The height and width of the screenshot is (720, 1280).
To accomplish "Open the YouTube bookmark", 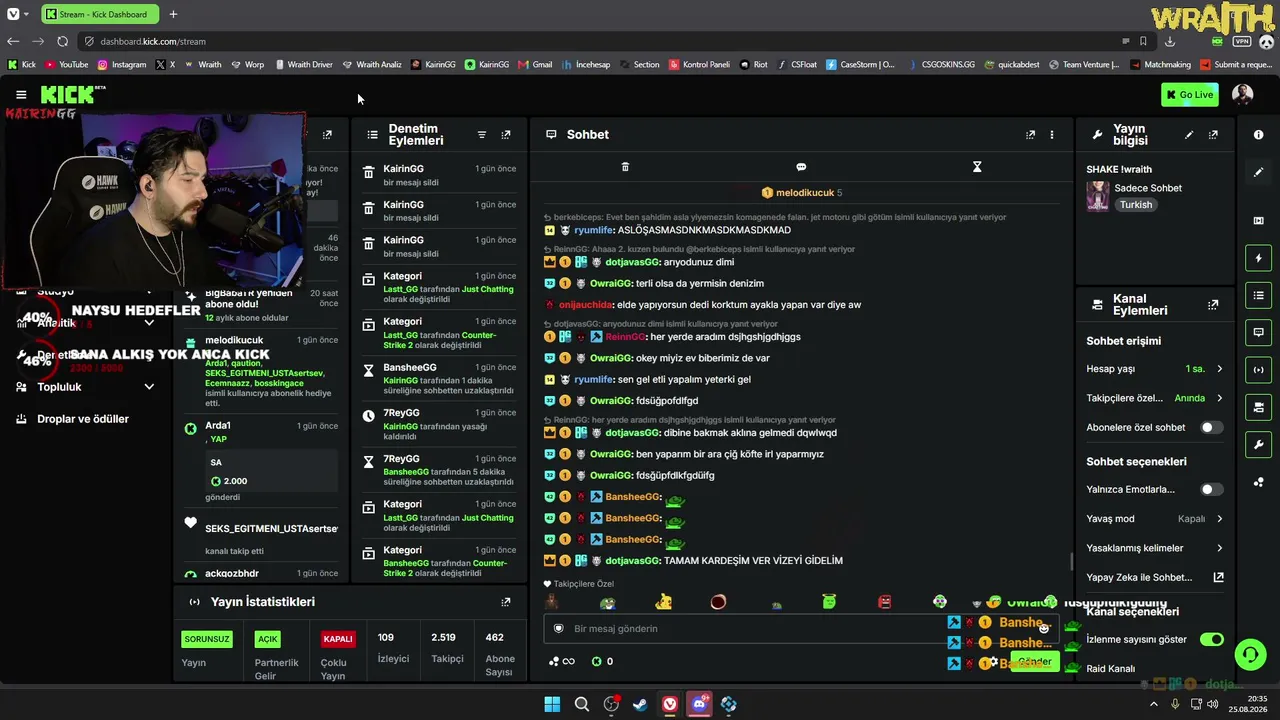I will tap(66, 64).
